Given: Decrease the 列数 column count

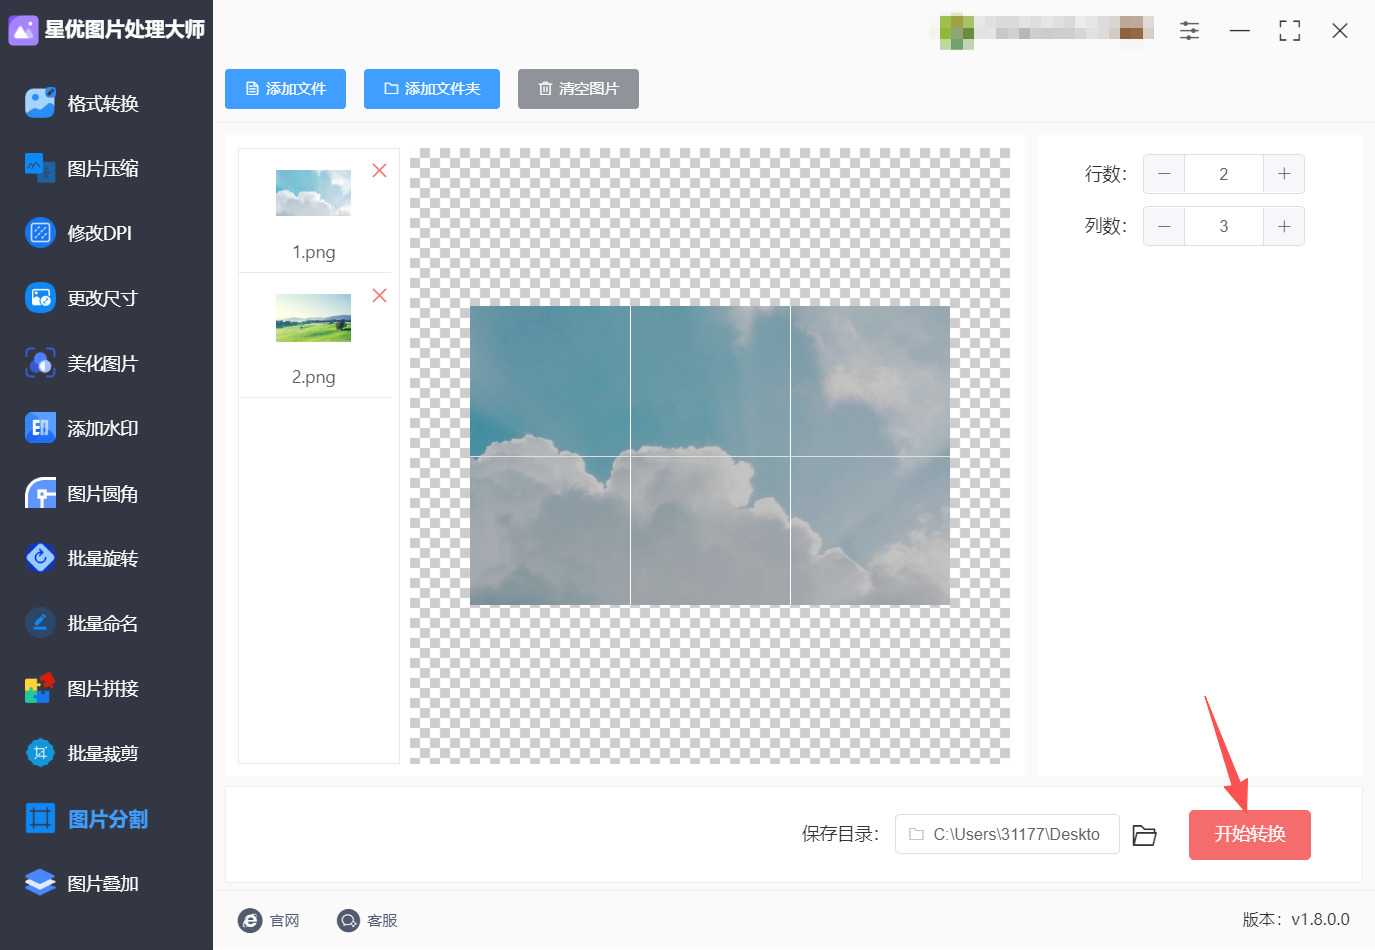Looking at the screenshot, I should pyautogui.click(x=1164, y=226).
